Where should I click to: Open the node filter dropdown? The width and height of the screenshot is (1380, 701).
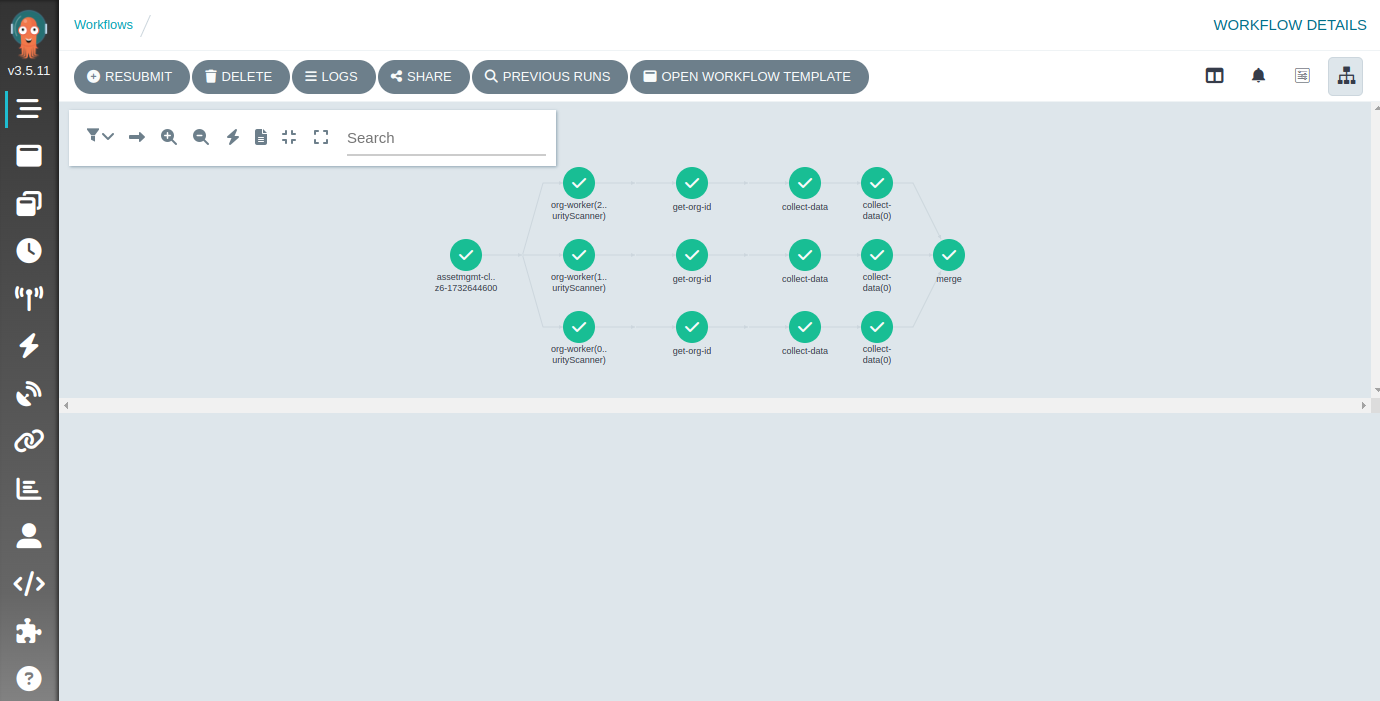click(100, 136)
